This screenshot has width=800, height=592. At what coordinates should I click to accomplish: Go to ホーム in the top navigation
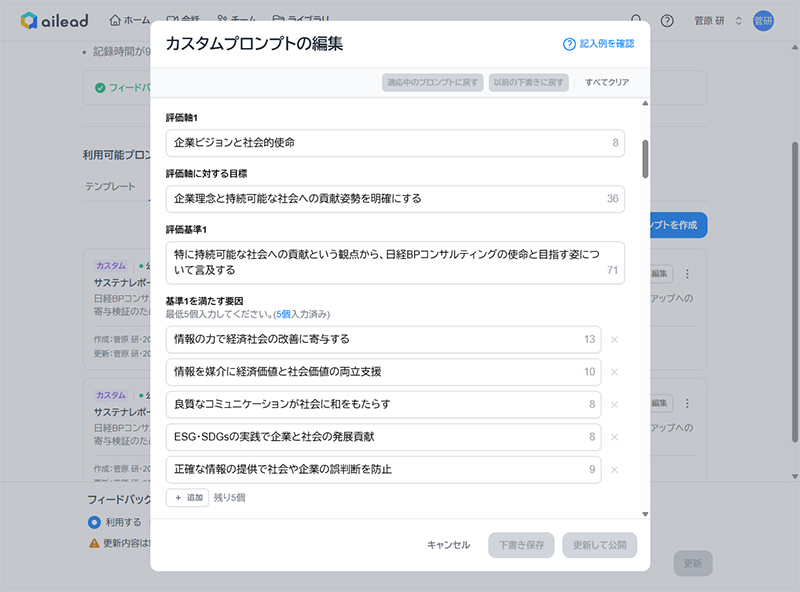coord(130,21)
